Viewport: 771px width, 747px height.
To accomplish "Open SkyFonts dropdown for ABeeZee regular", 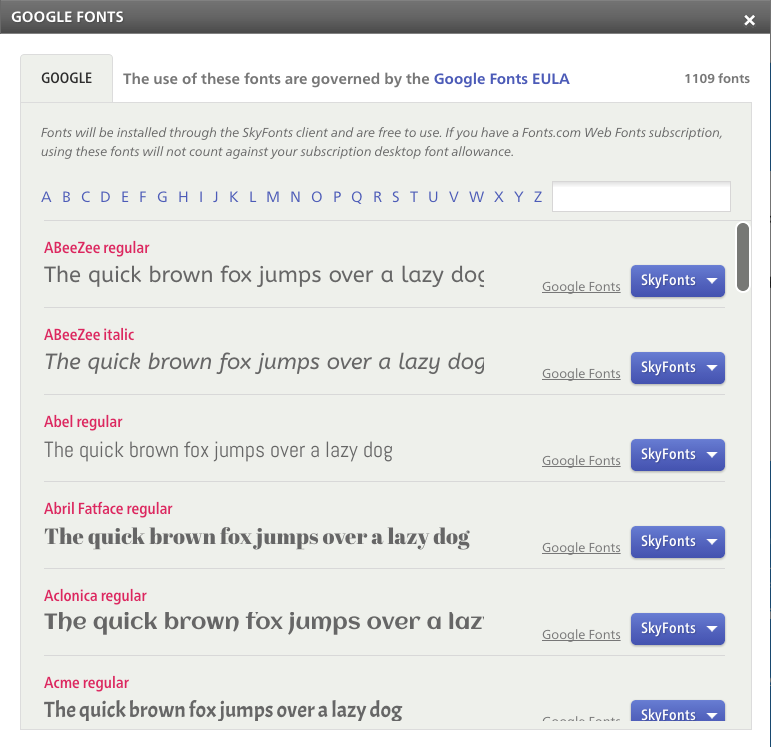I will (678, 281).
